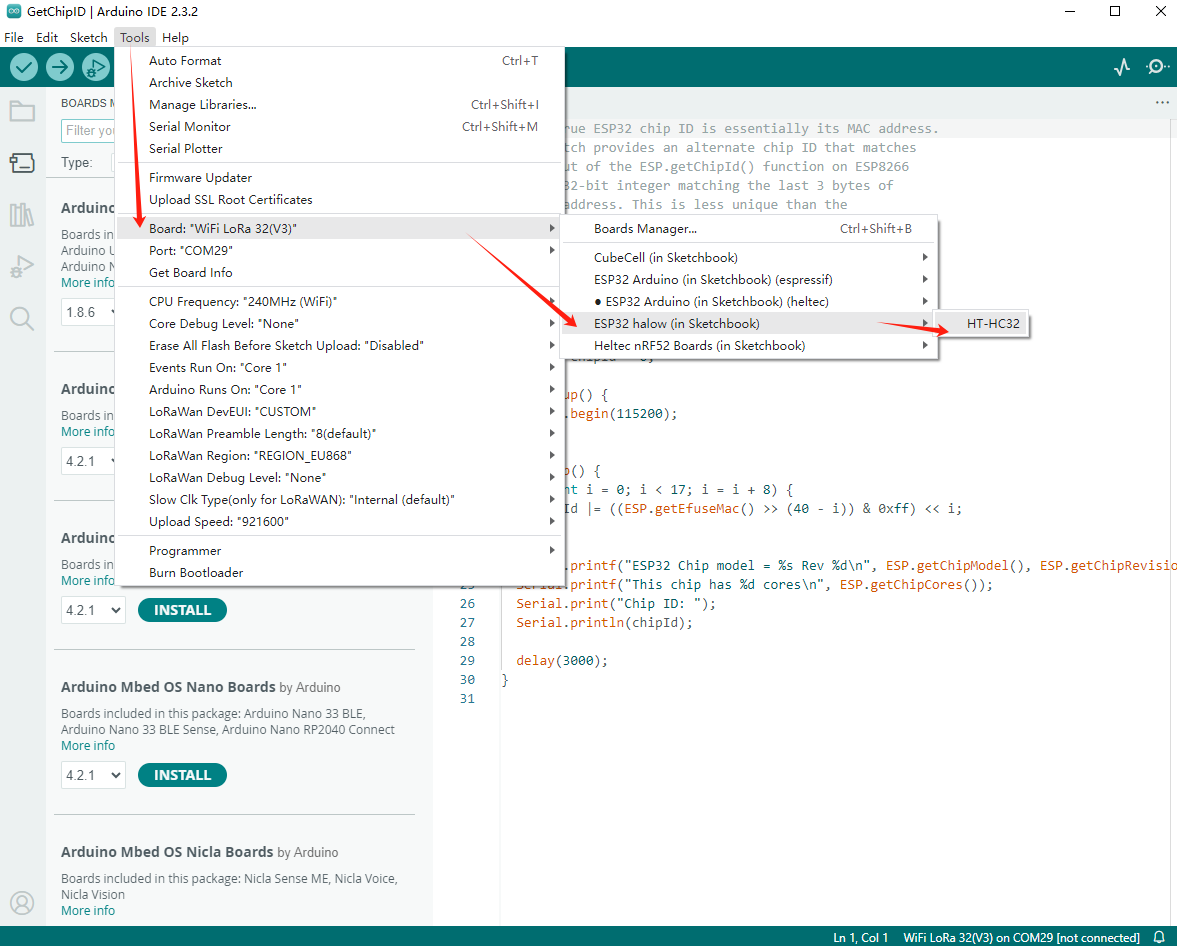Open the Library Manager books sidebar icon
This screenshot has height=946, width=1177.
22,214
